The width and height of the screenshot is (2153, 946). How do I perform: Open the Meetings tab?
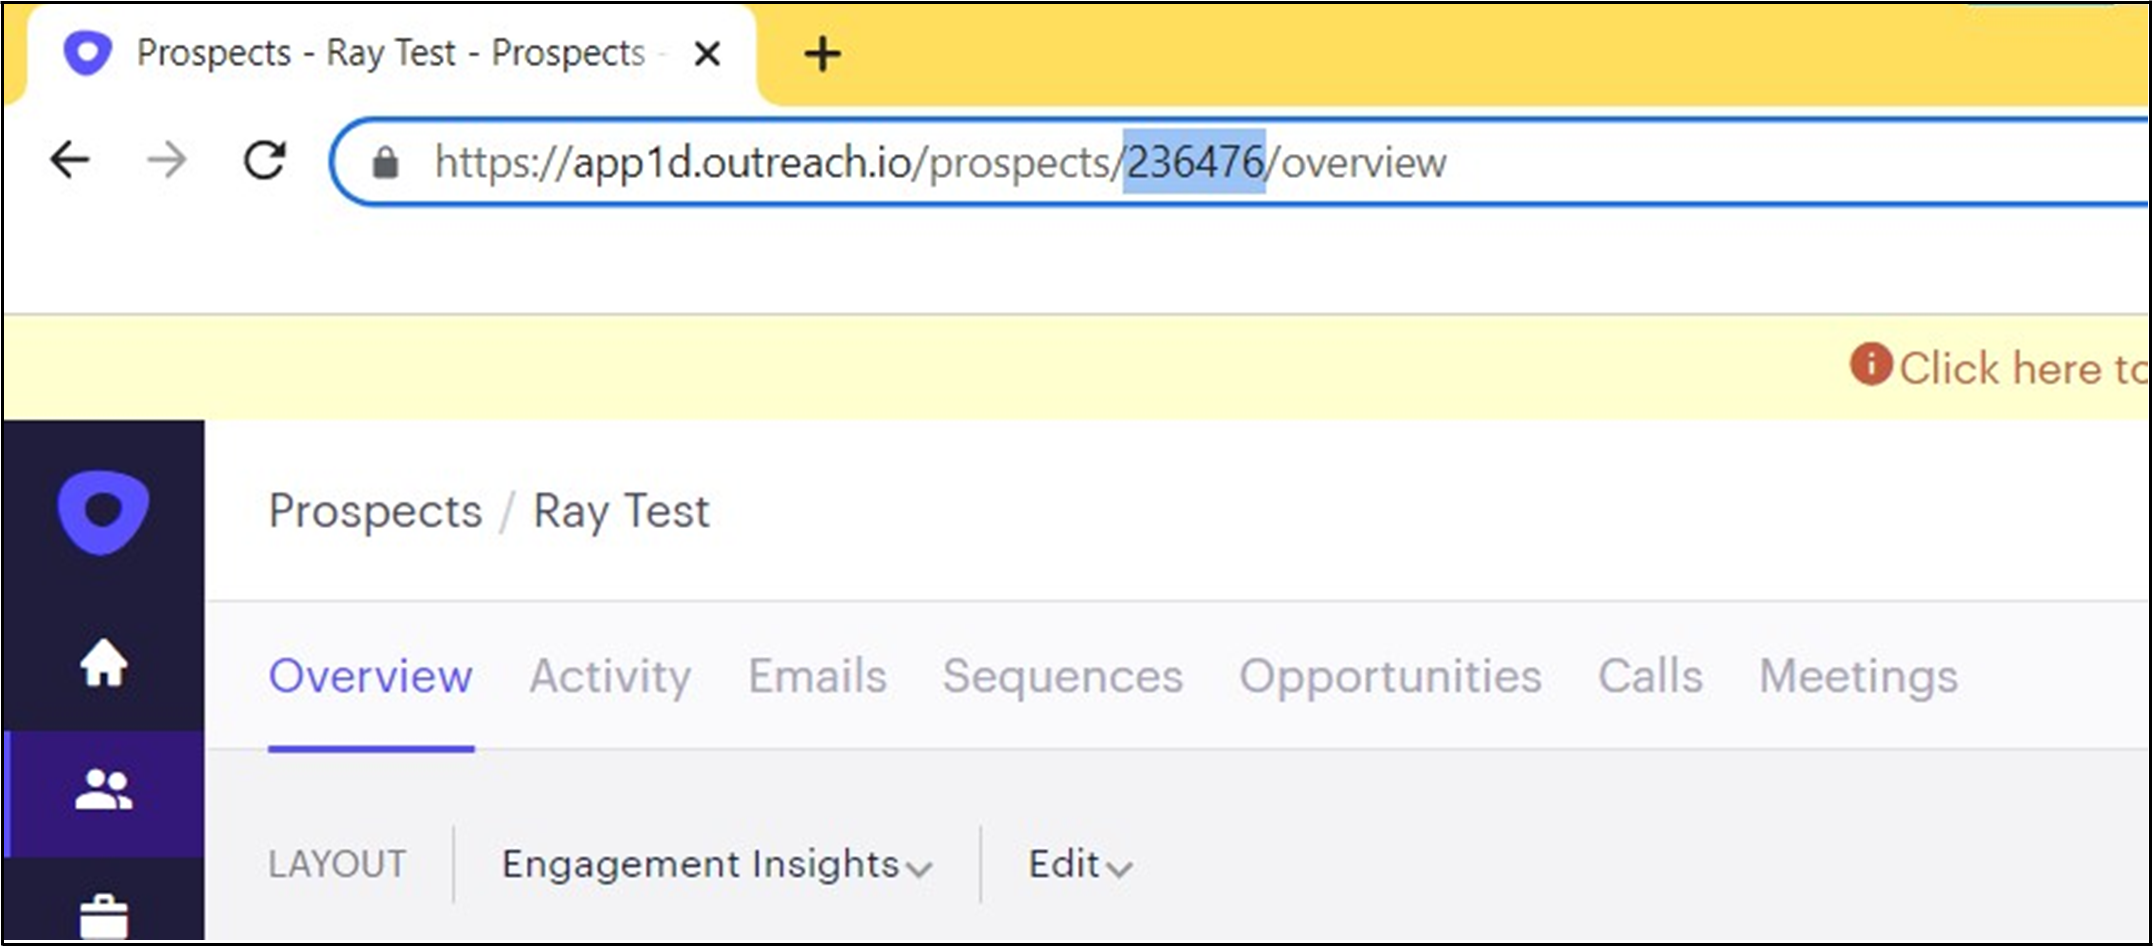[x=1858, y=676]
